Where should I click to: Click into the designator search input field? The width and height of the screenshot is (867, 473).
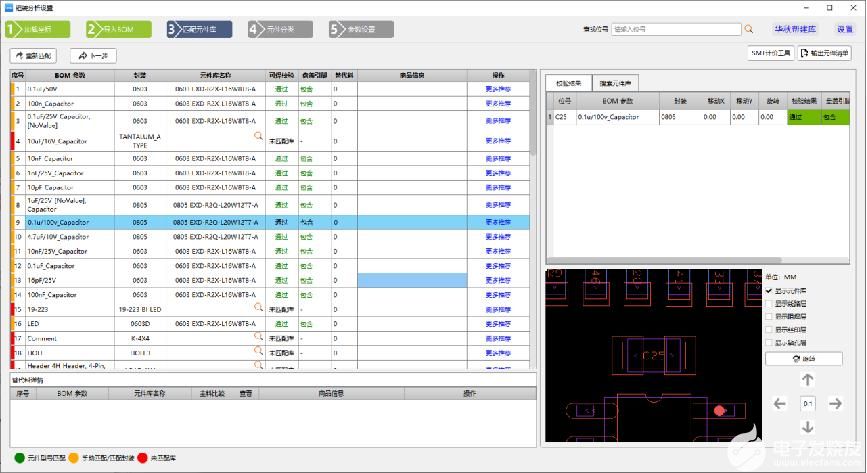pyautogui.click(x=676, y=29)
